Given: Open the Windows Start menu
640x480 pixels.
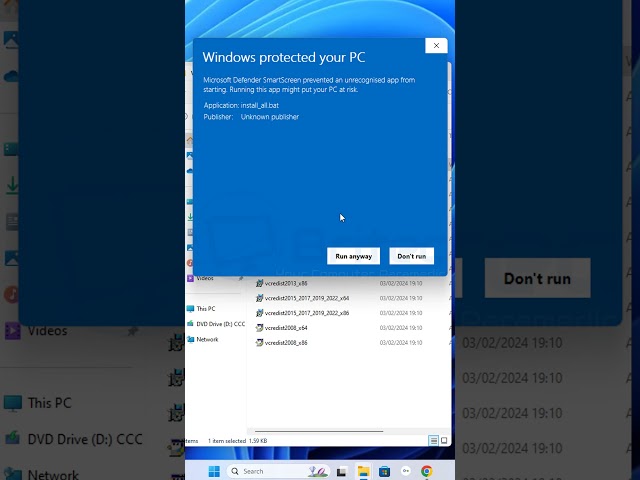Looking at the screenshot, I should 214,471.
